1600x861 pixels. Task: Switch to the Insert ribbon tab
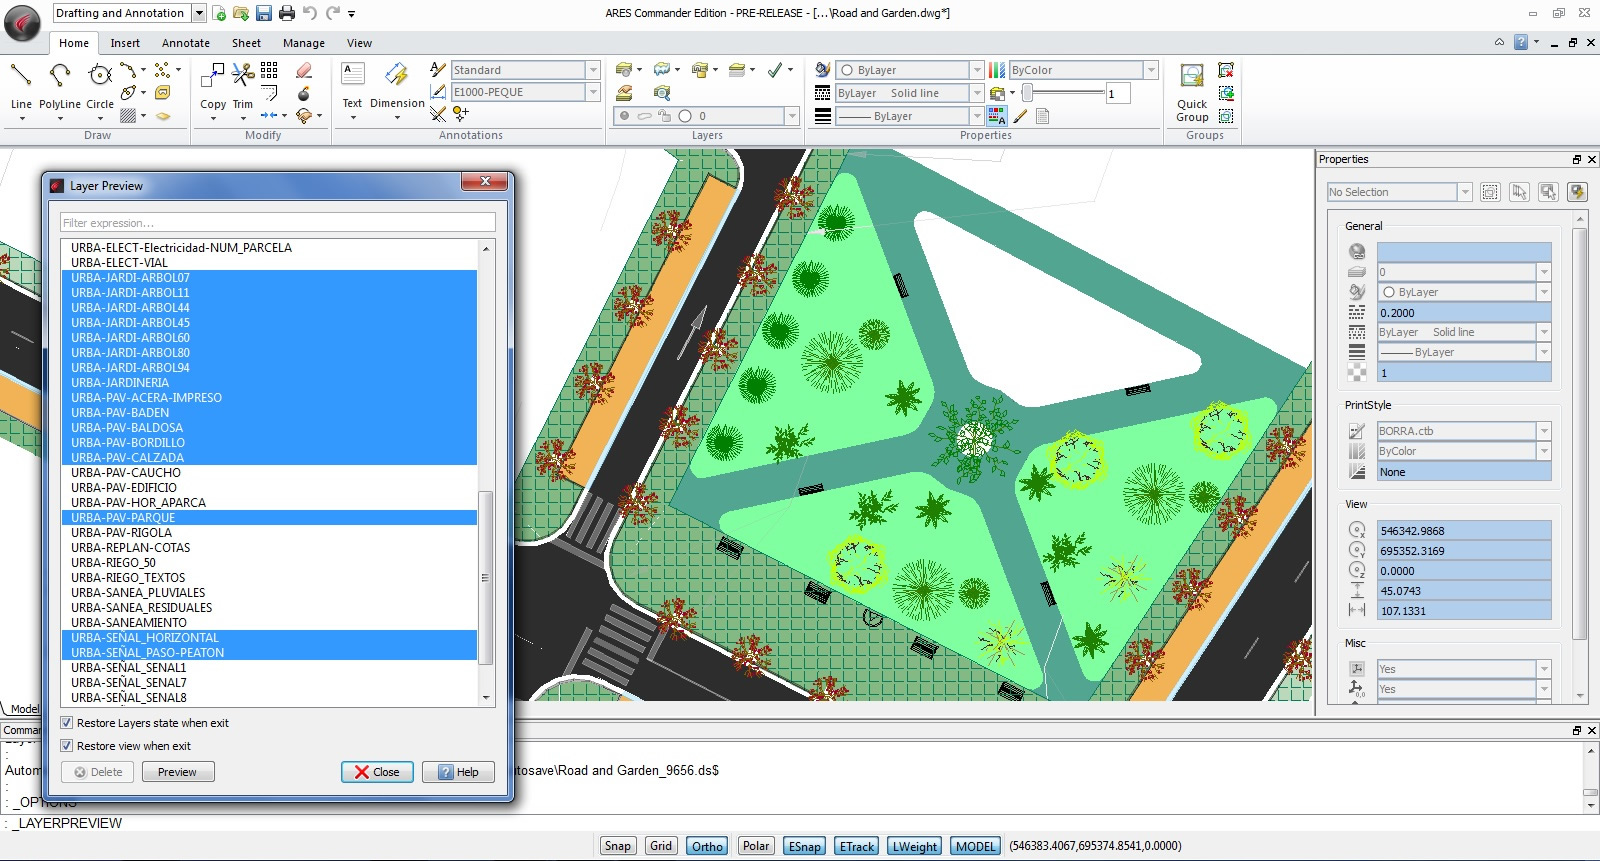[125, 43]
